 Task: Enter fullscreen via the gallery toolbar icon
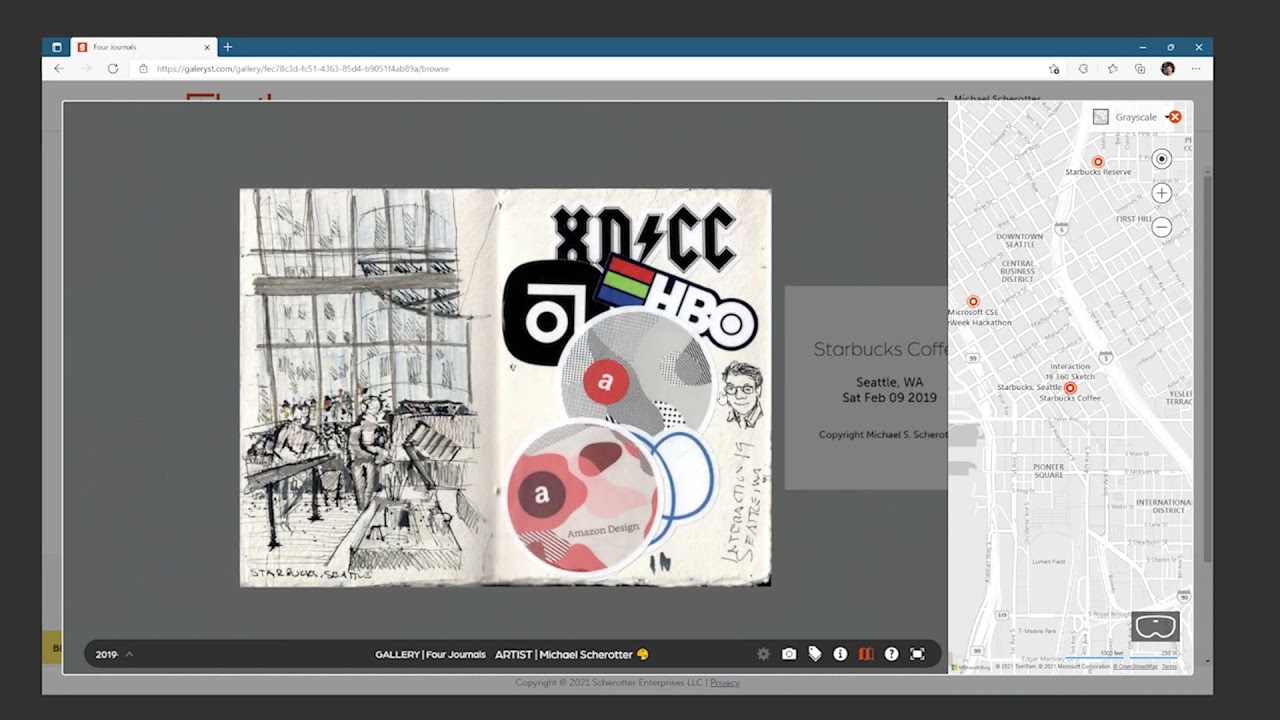917,654
